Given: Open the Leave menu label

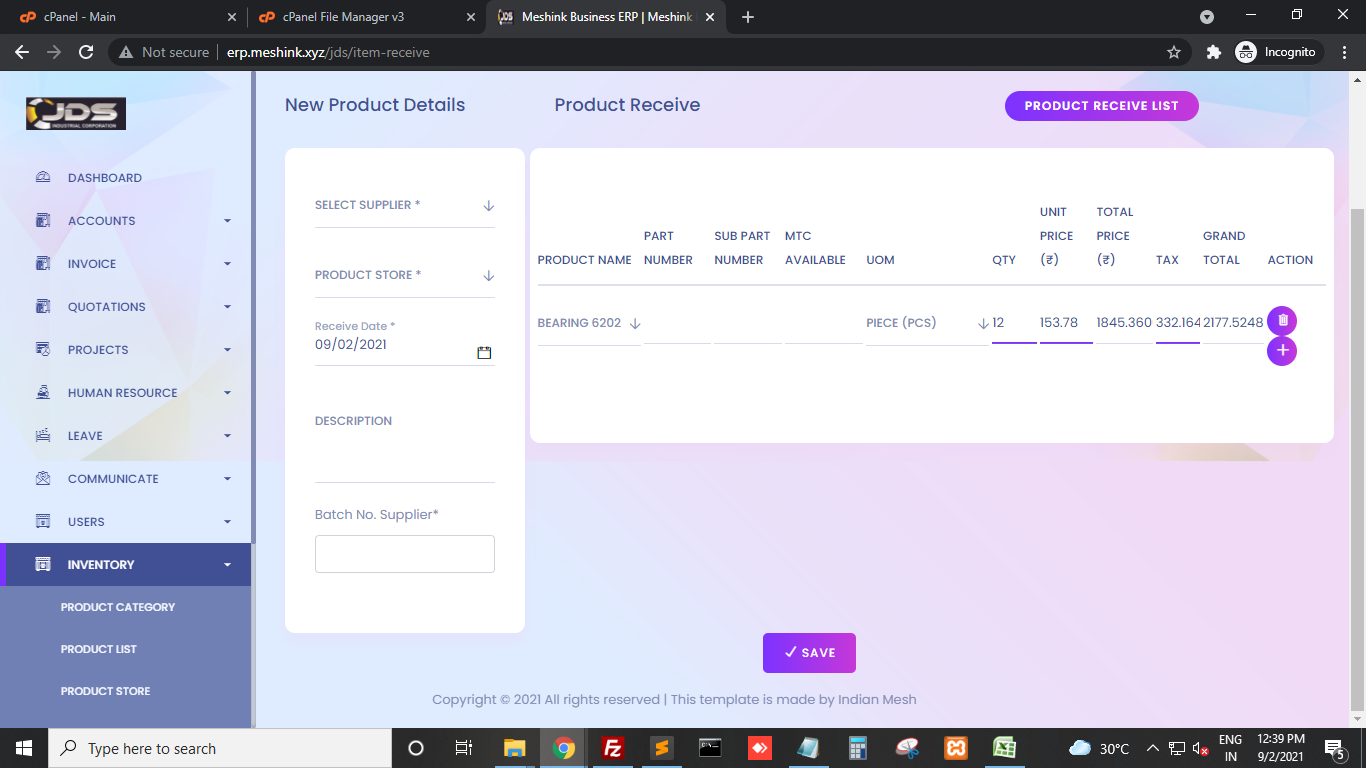Looking at the screenshot, I should point(85,436).
